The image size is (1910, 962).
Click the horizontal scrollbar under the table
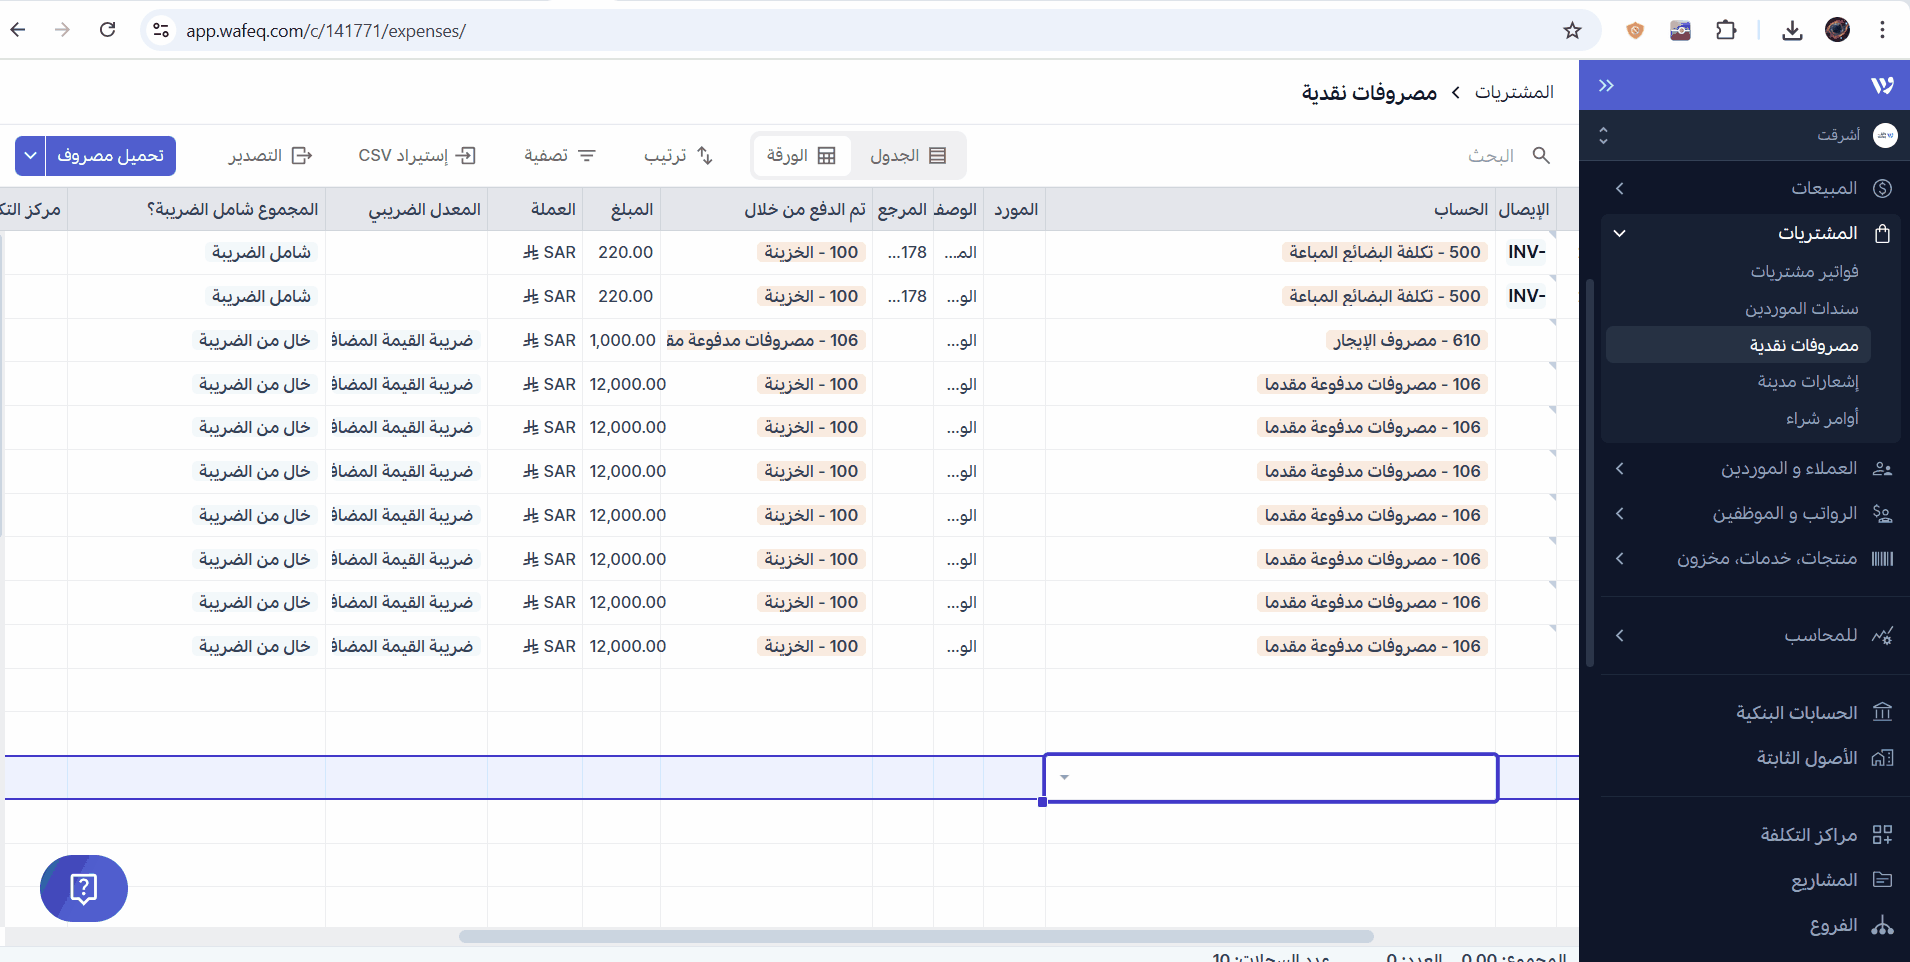click(915, 937)
